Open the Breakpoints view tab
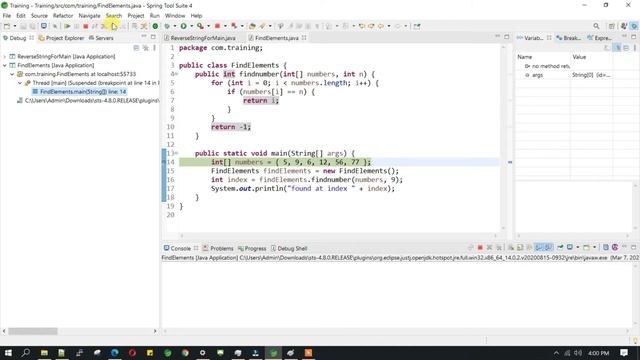 tap(569, 38)
